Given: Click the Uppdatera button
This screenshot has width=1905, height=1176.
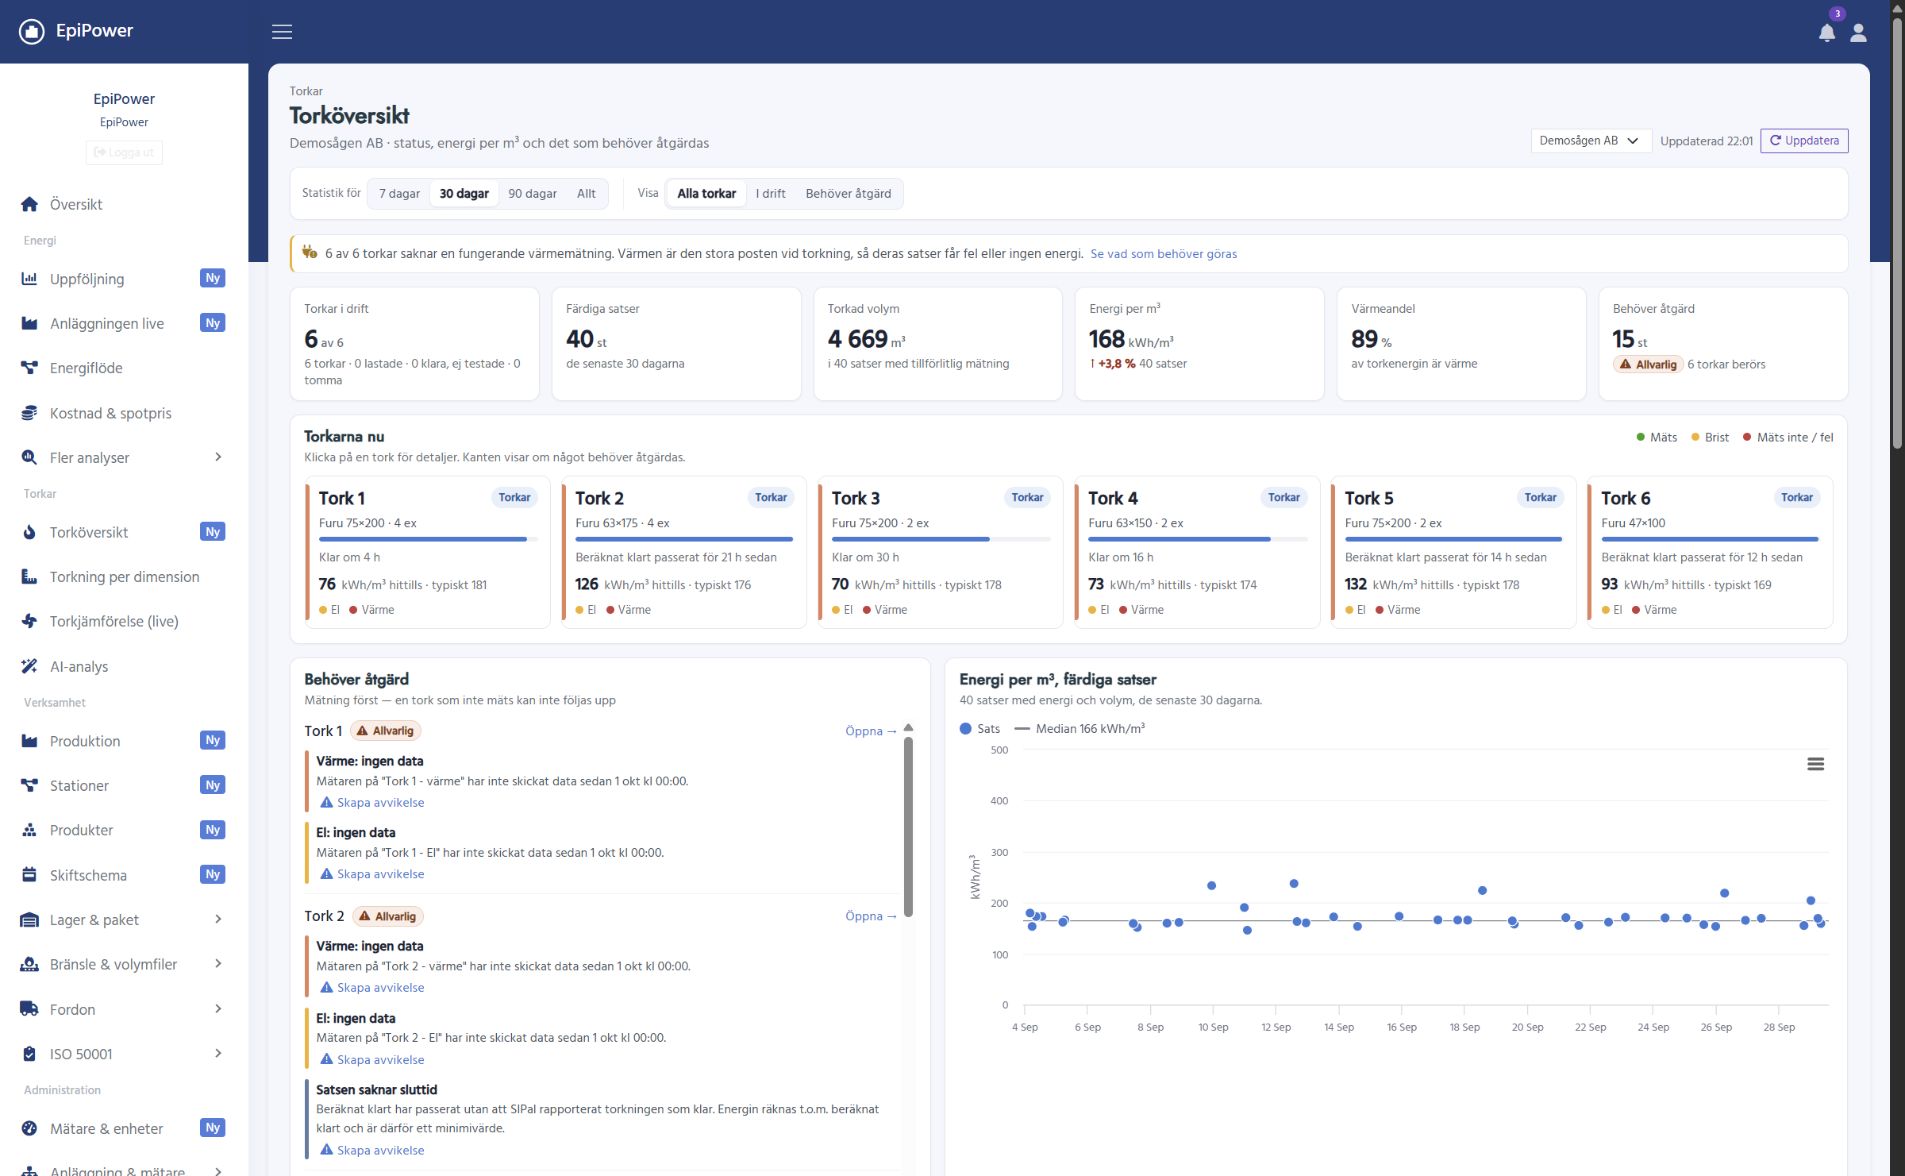Looking at the screenshot, I should (1804, 141).
